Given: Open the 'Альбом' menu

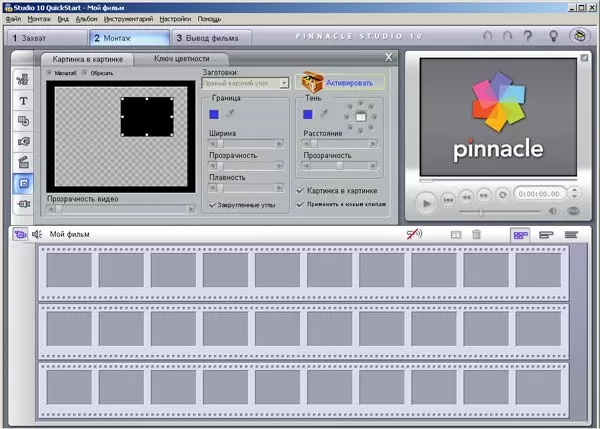Looking at the screenshot, I should pos(87,19).
